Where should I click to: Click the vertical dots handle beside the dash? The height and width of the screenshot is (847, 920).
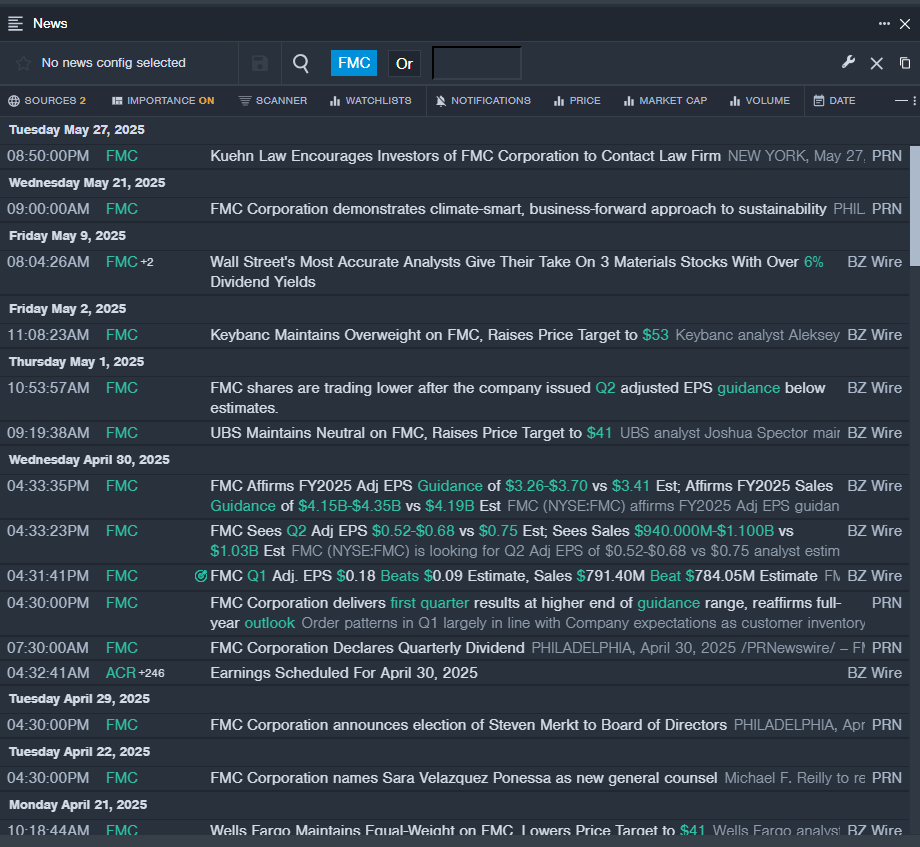(x=914, y=101)
